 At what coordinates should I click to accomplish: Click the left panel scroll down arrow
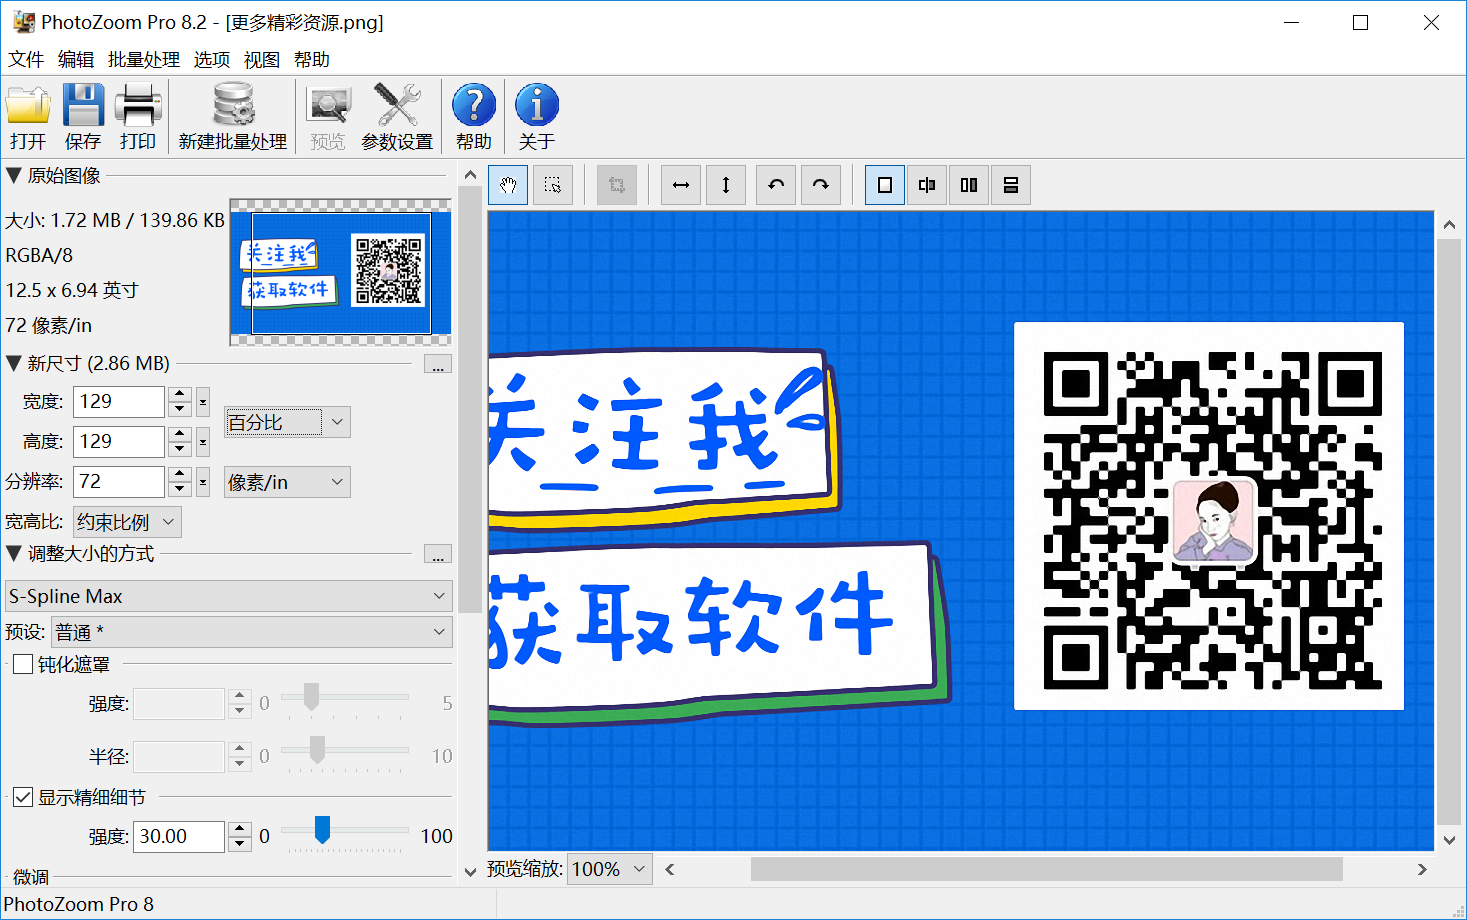(470, 872)
